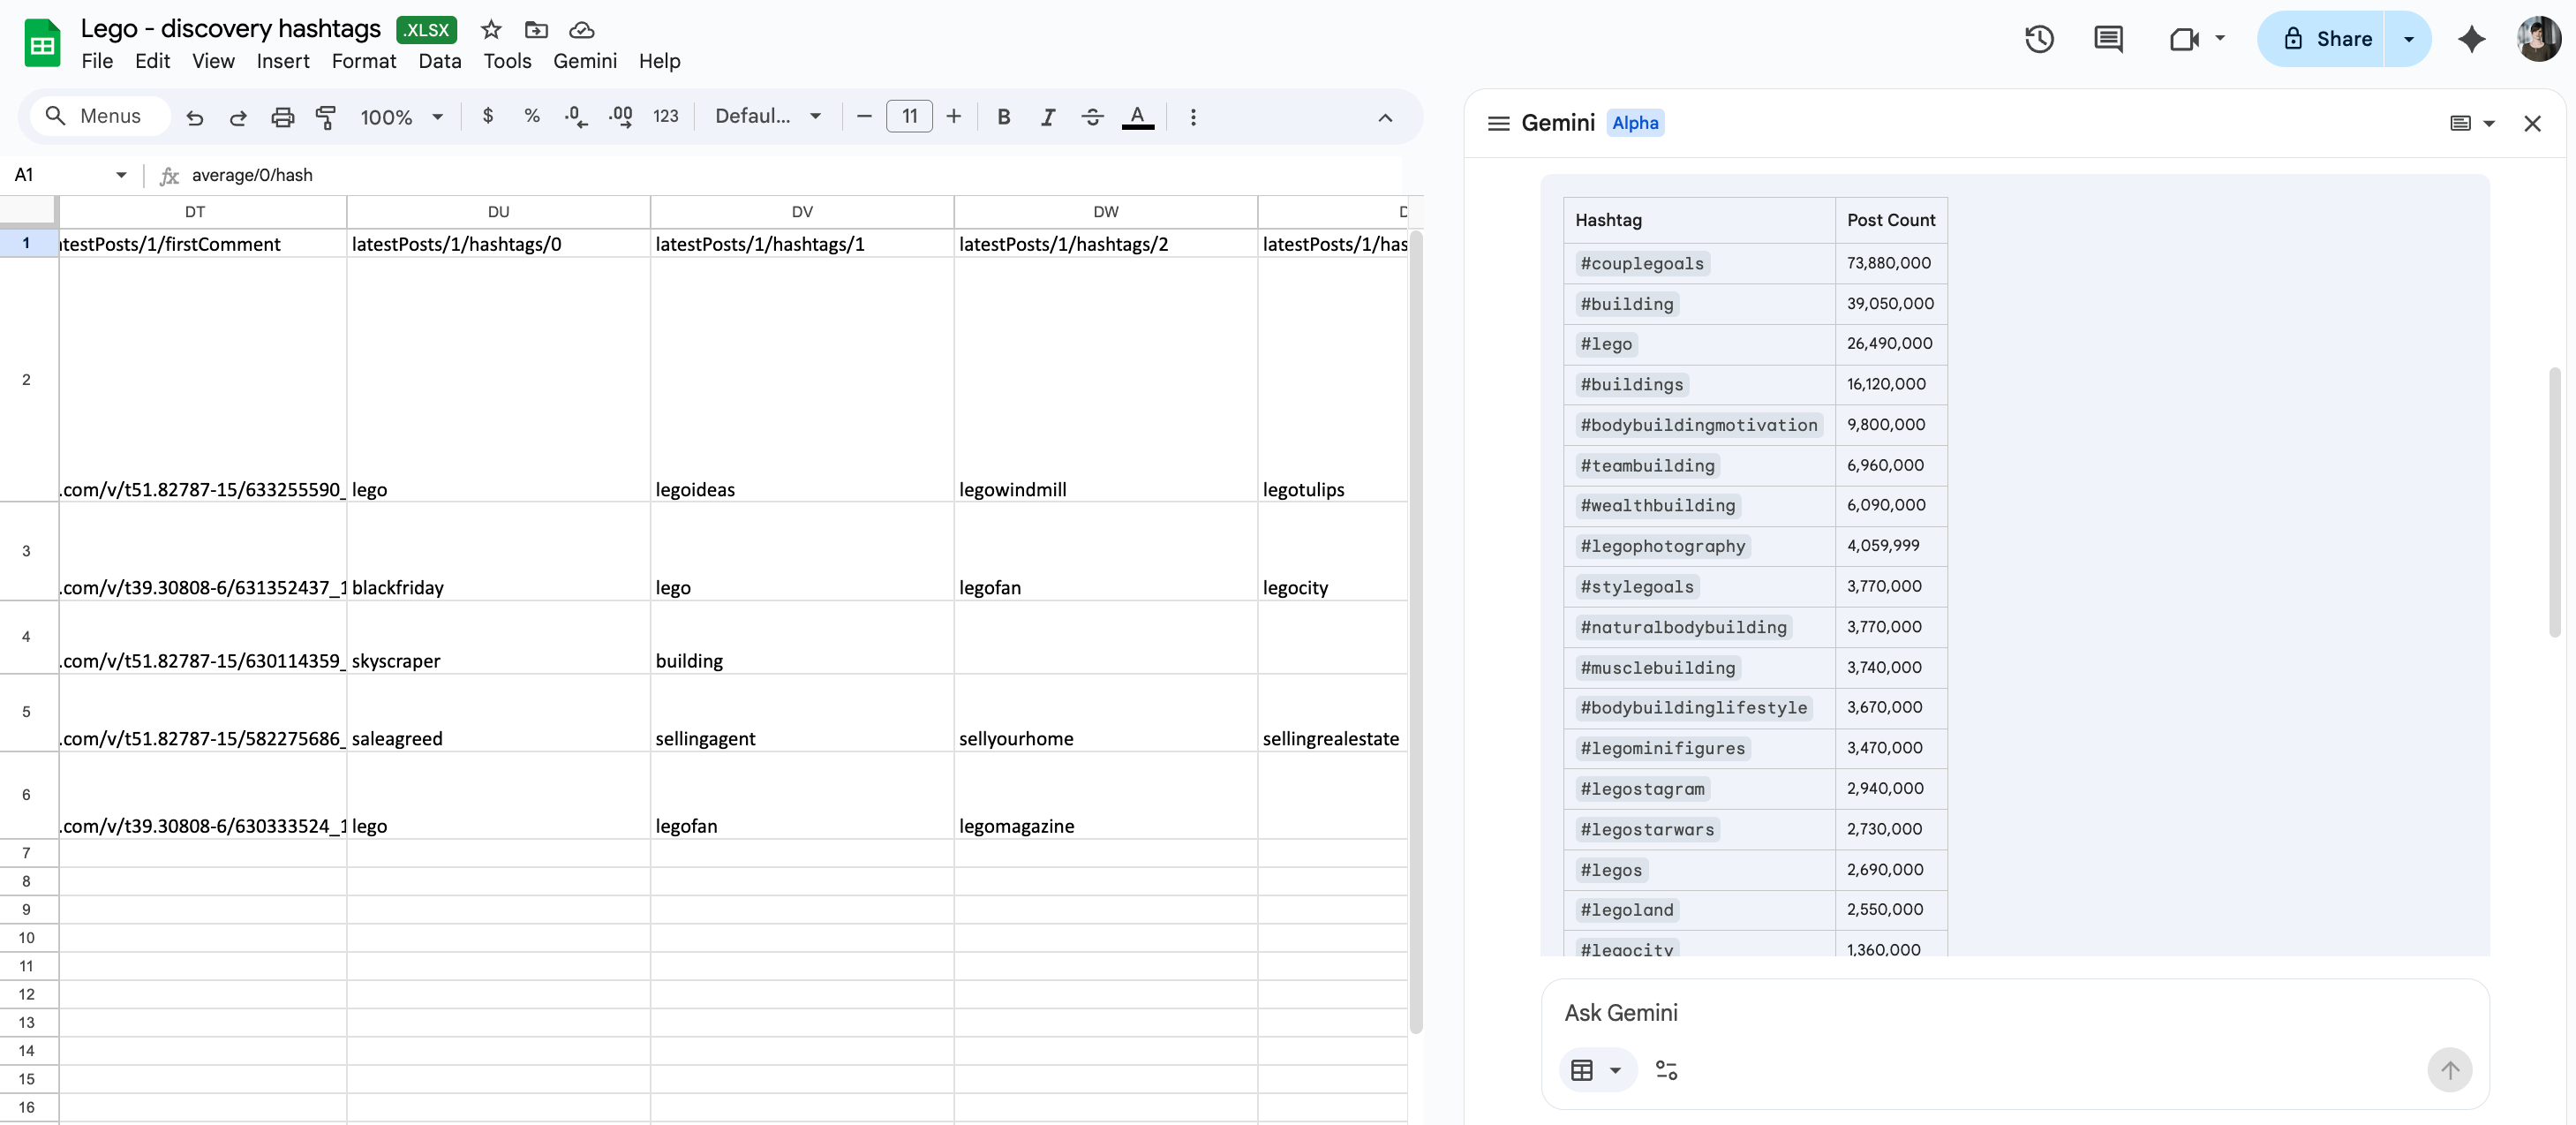Open version history clock icon
Screen dimensions: 2576x1125
click(x=2039, y=39)
